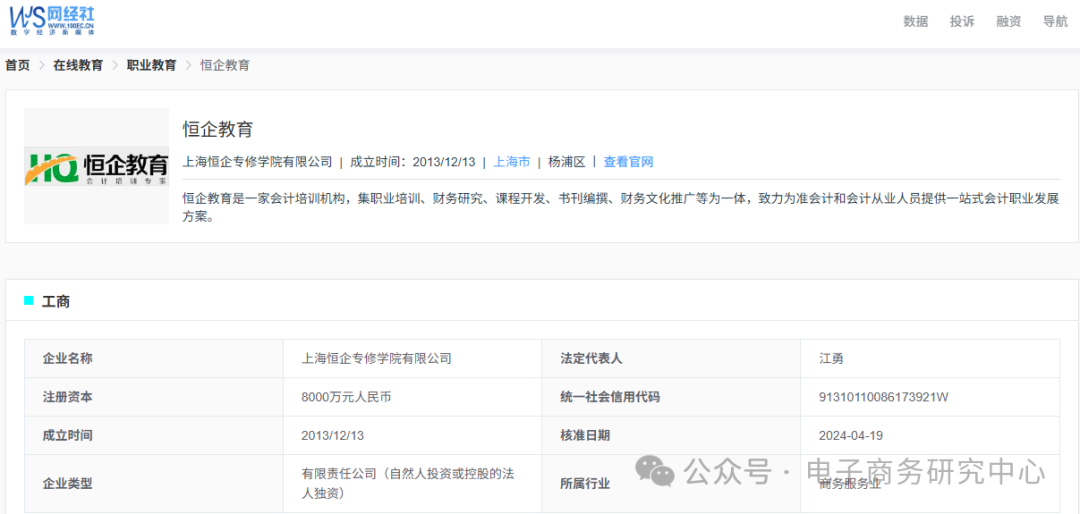Viewport: 1080px width, 514px height.
Task: Open the 导航 navigation item
Action: 1055,21
